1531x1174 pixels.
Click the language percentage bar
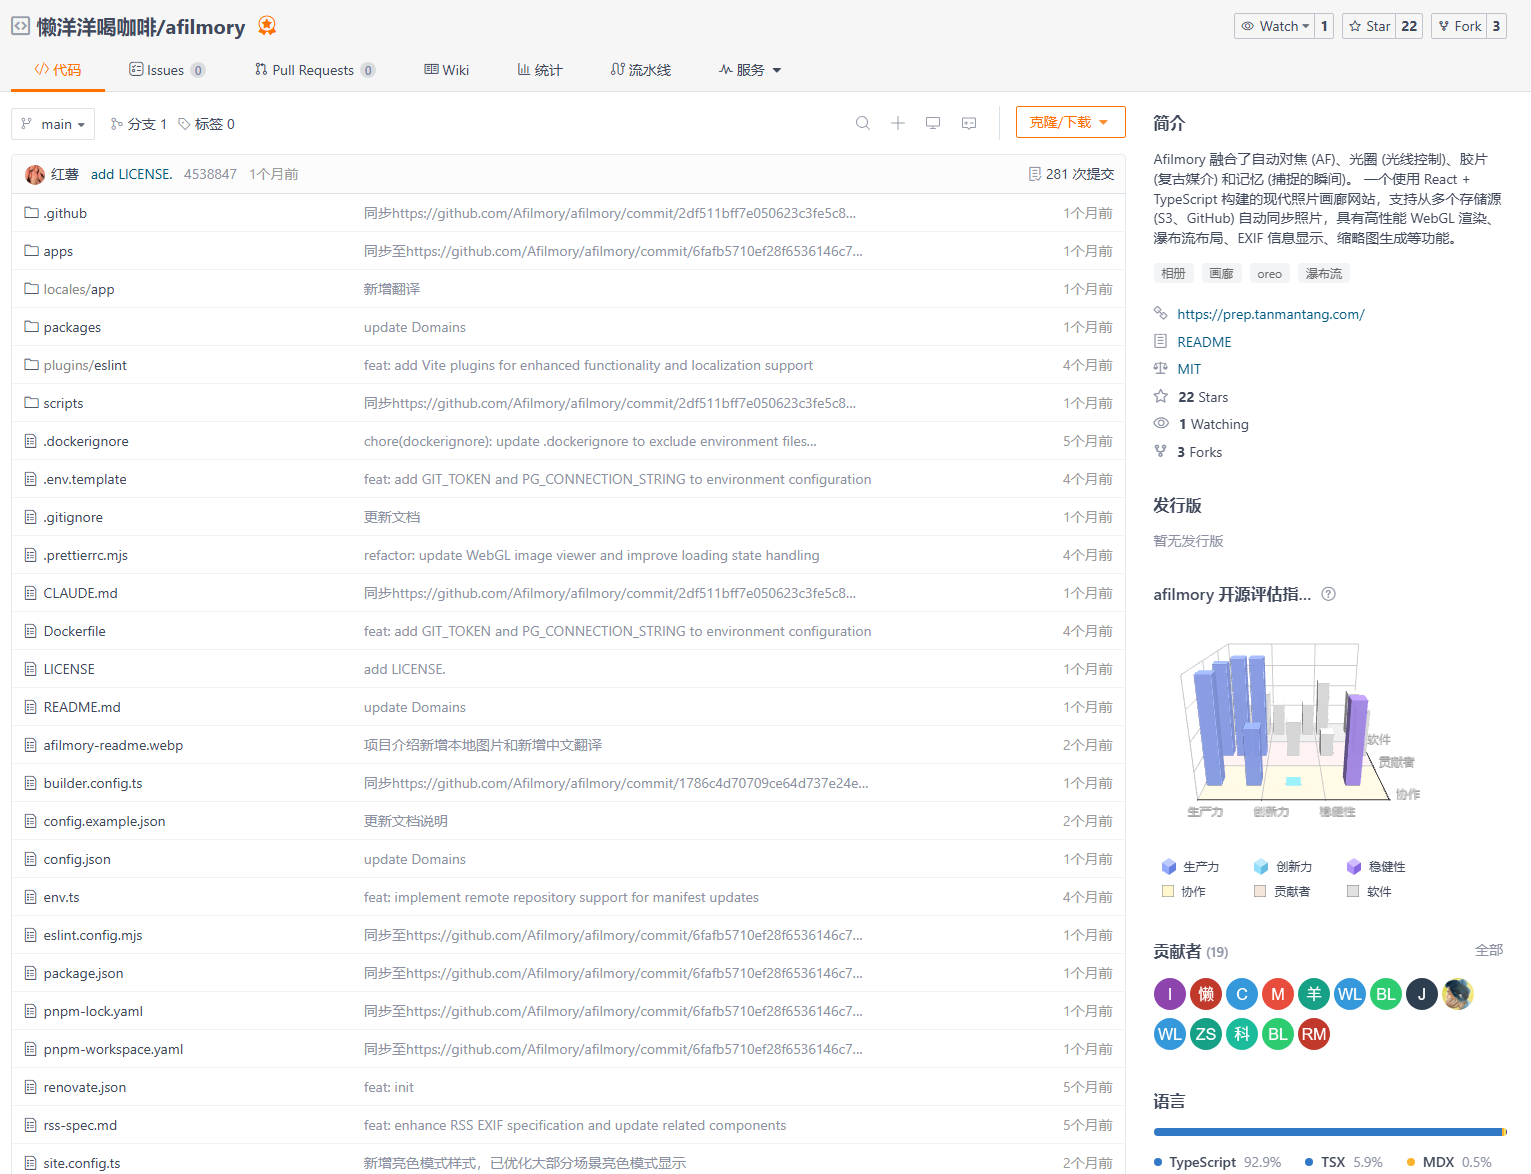tap(1329, 1132)
